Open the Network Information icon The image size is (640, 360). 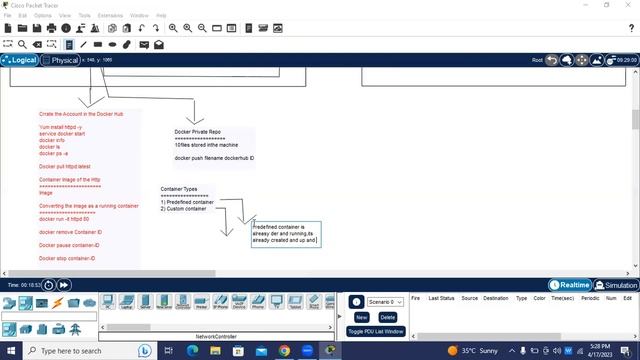[x=66, y=28]
